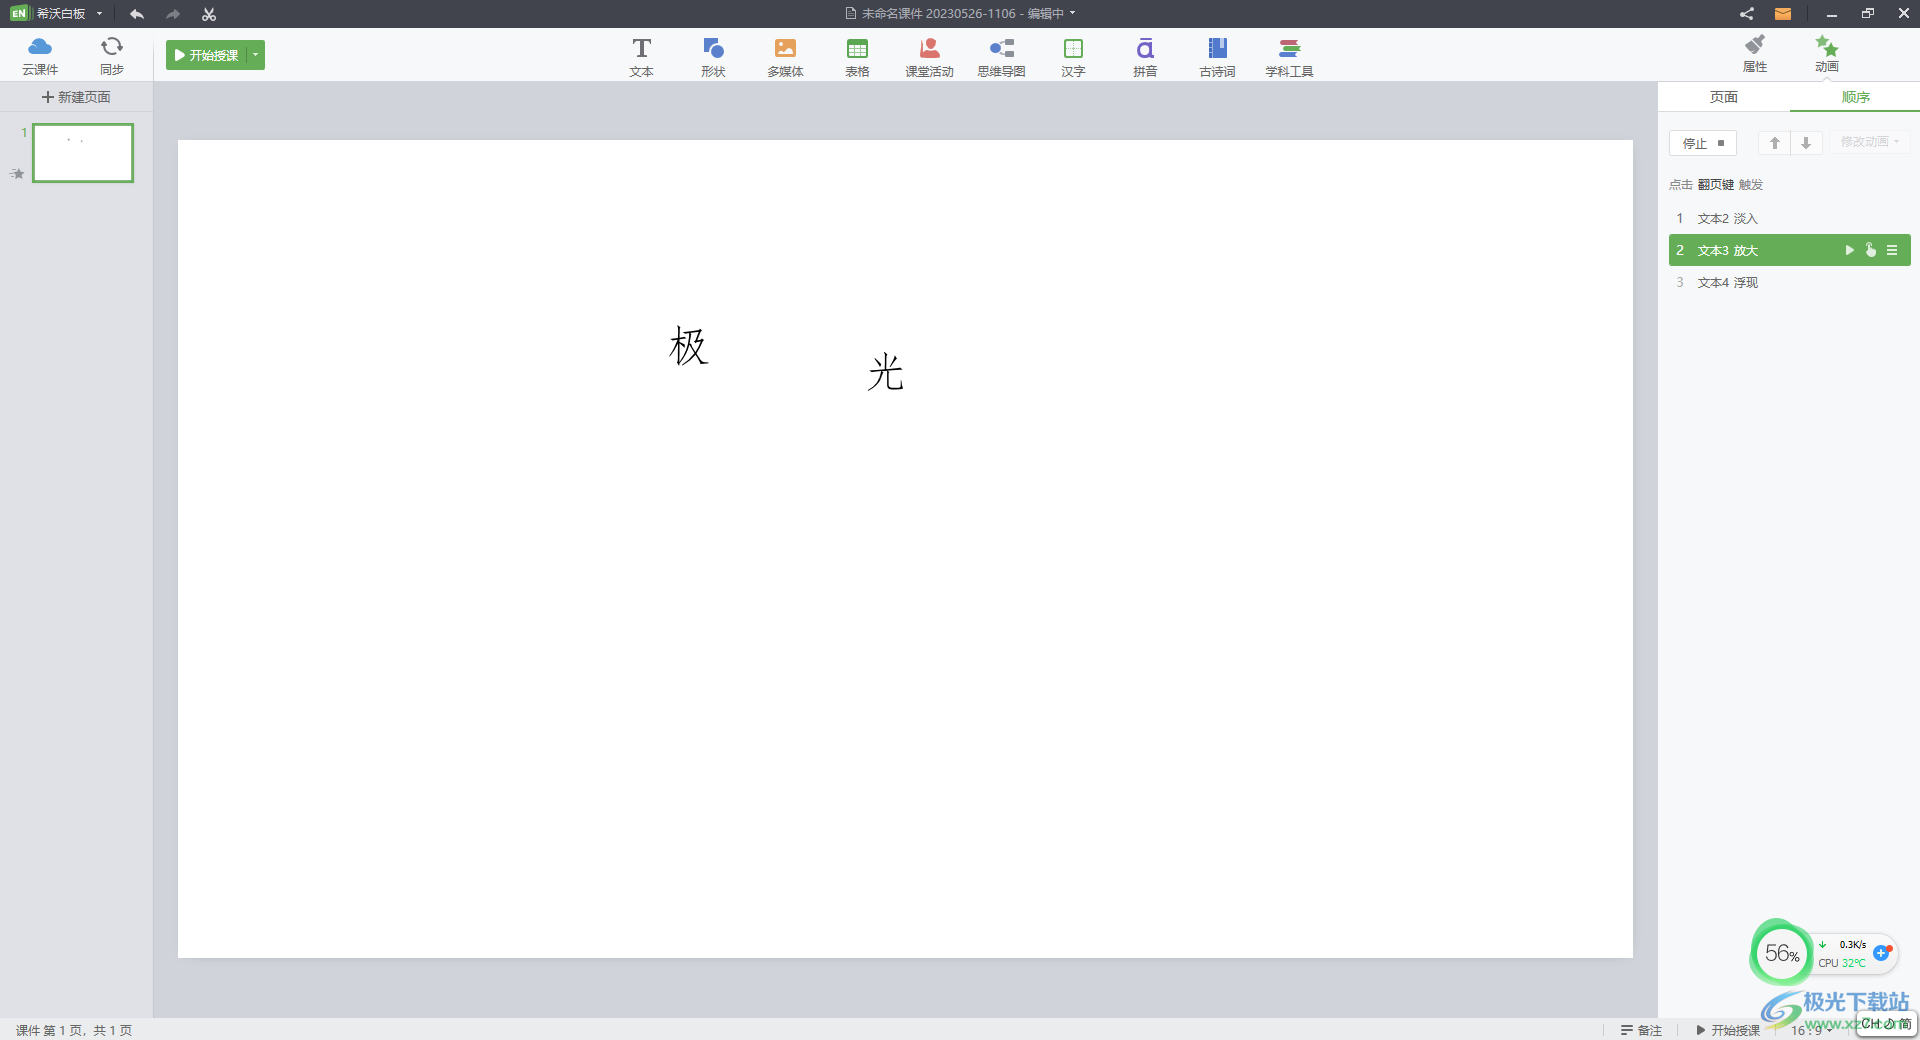Image resolution: width=1920 pixels, height=1040 pixels.
Task: Click the 停止 stop button
Action: point(1703,143)
